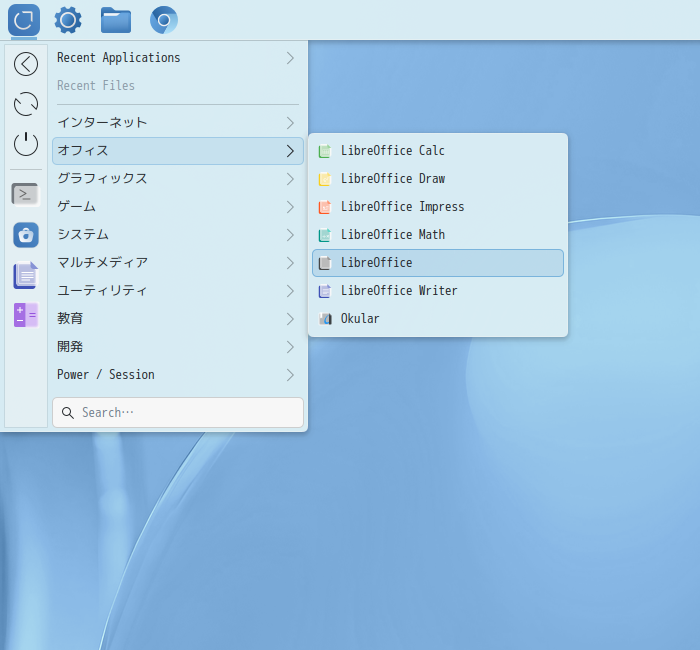Click the power icon in the sidebar

pyautogui.click(x=26, y=144)
